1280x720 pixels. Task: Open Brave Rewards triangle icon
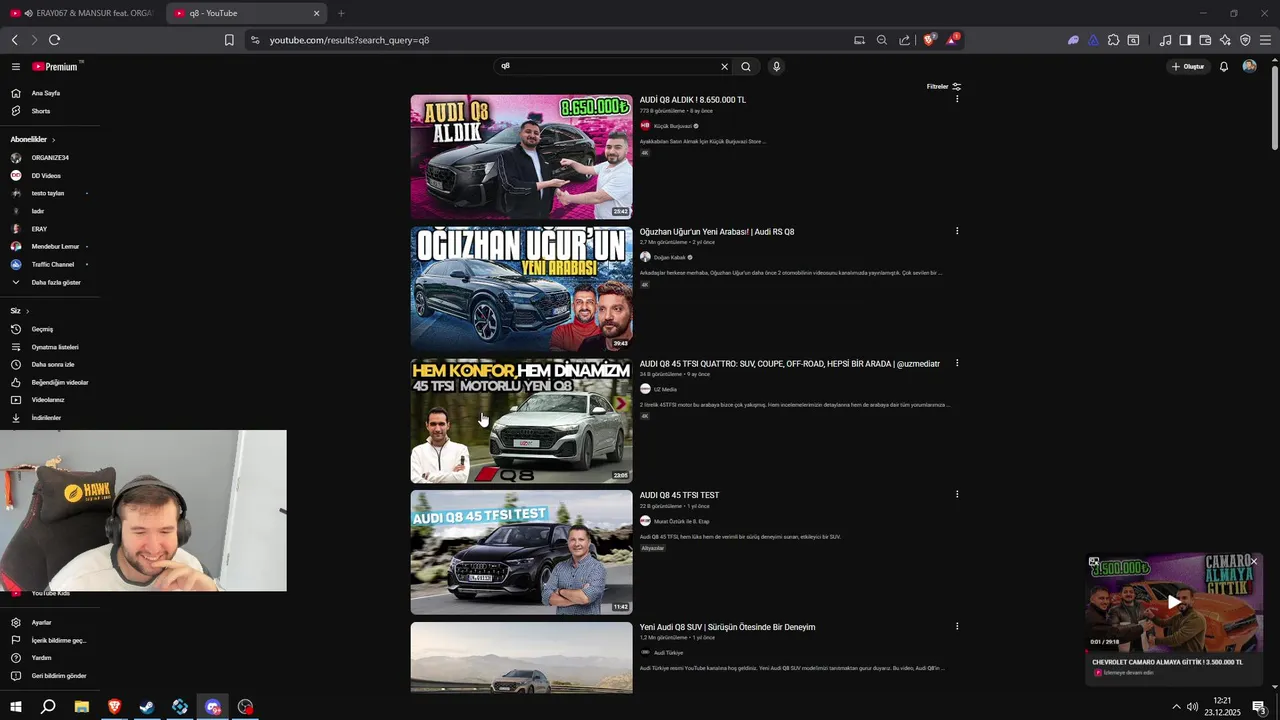(x=952, y=40)
